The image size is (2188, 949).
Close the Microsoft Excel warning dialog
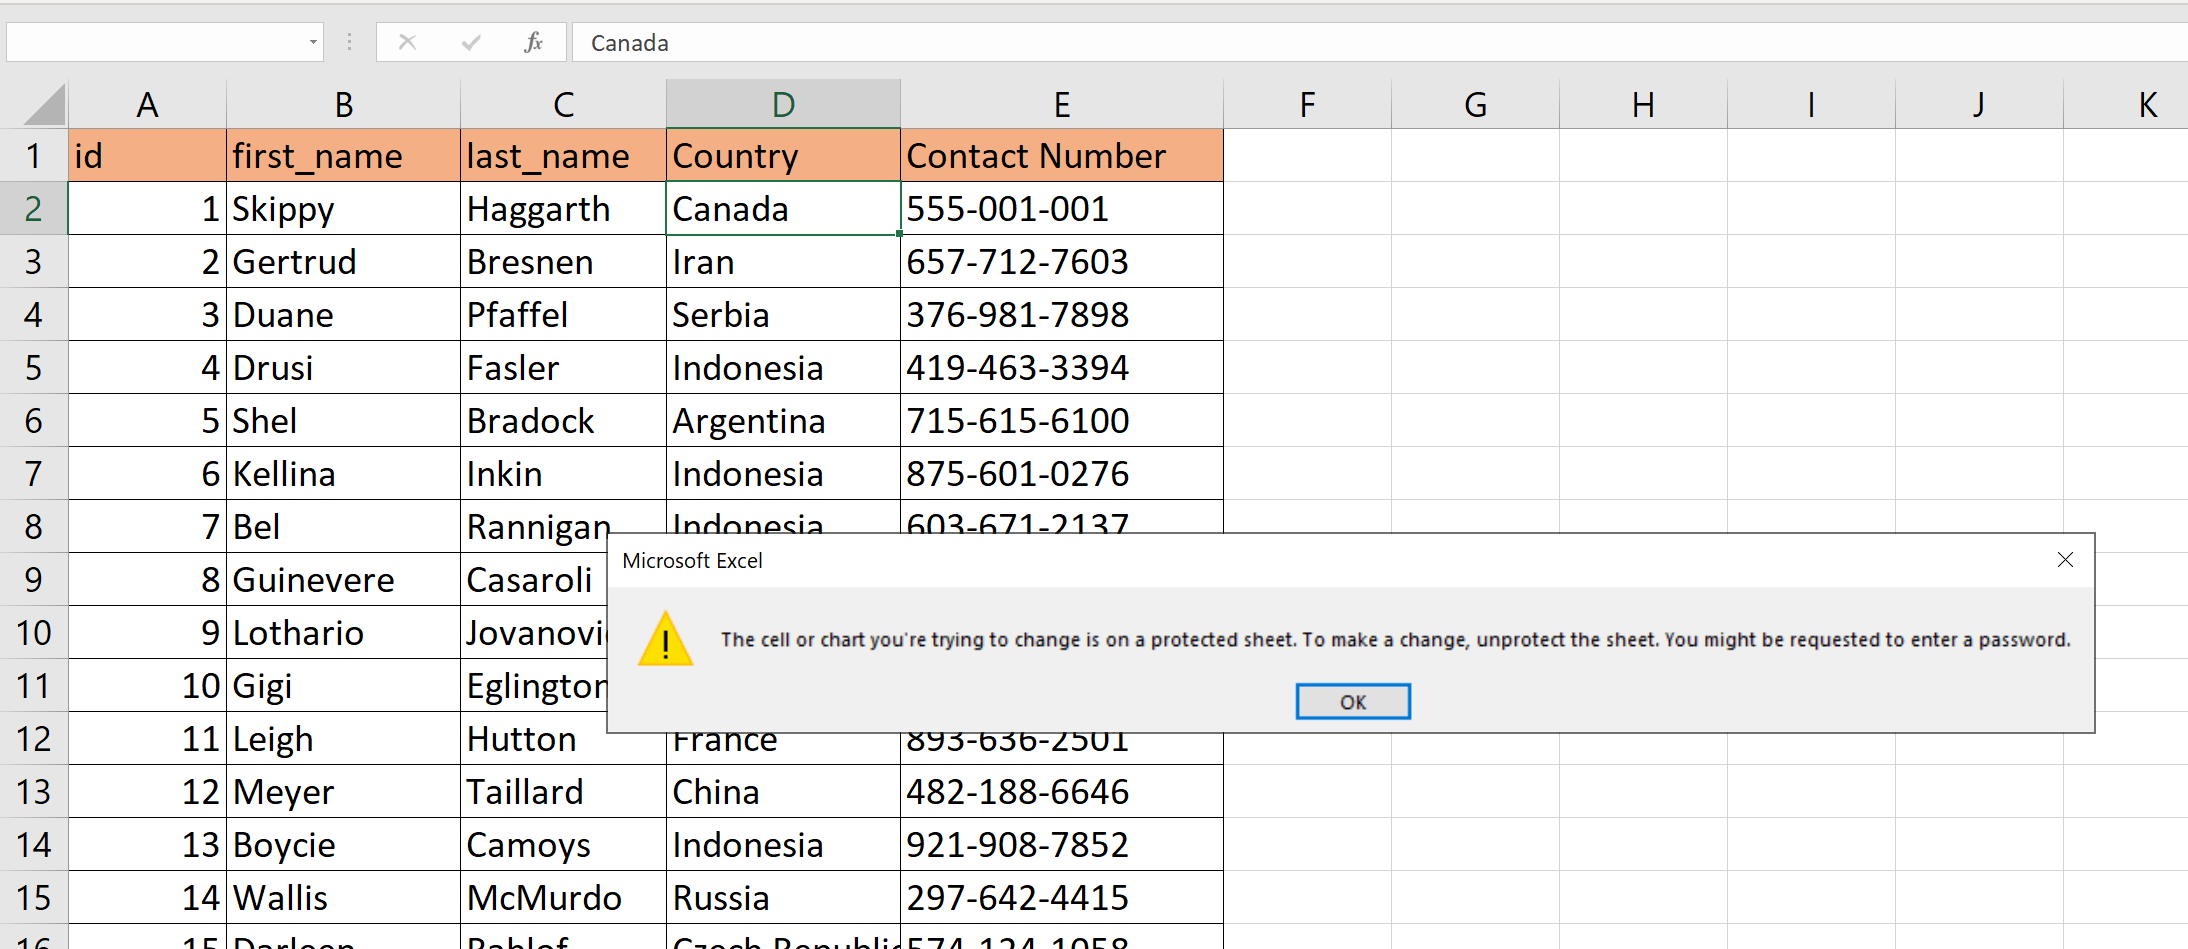[2065, 560]
